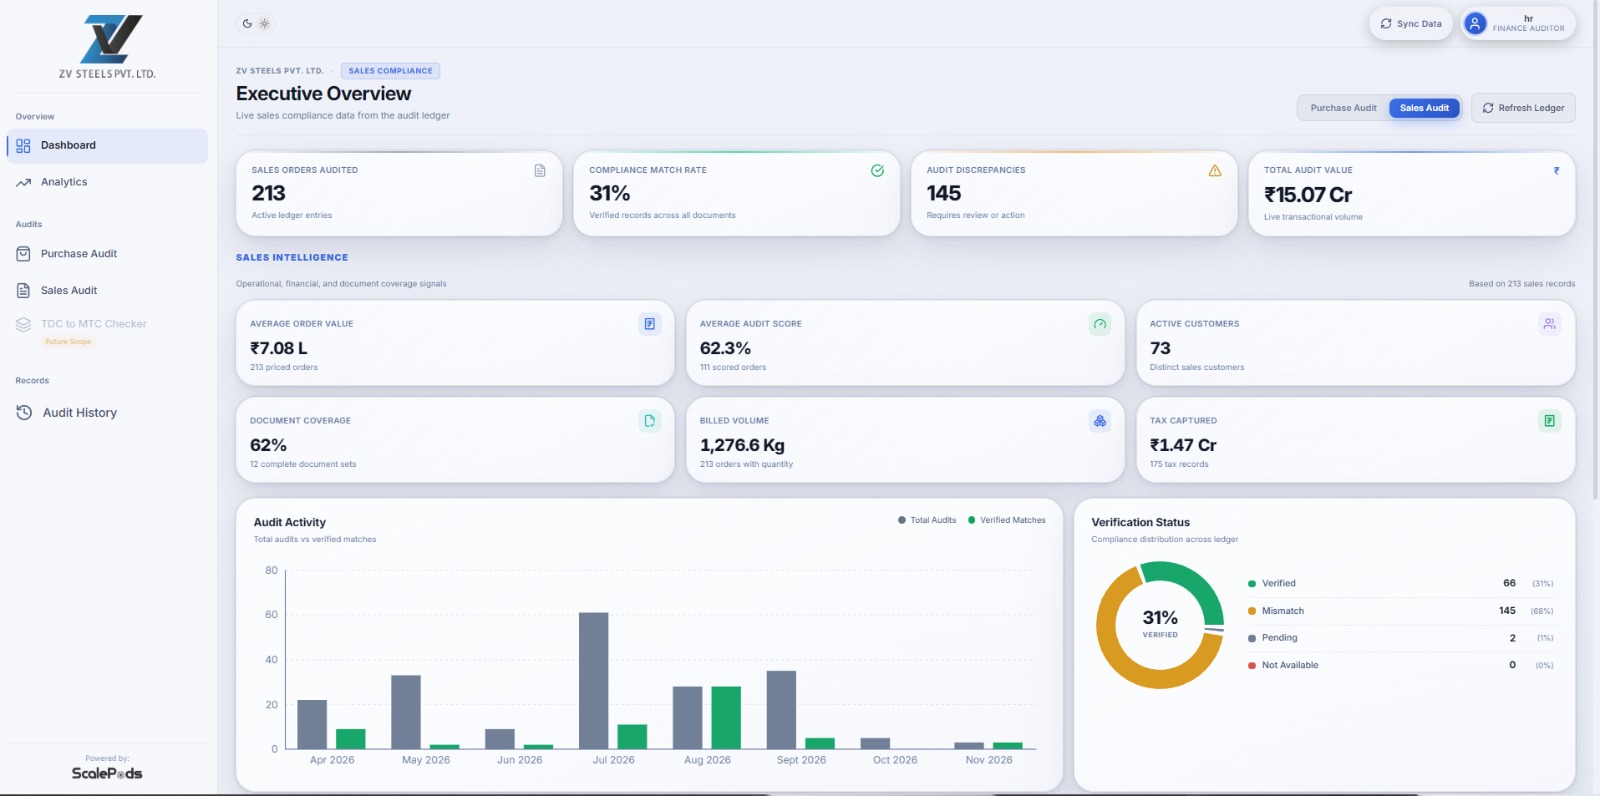The width and height of the screenshot is (1600, 796).
Task: Click the Average Audit Score gauge icon
Action: pos(1100,324)
